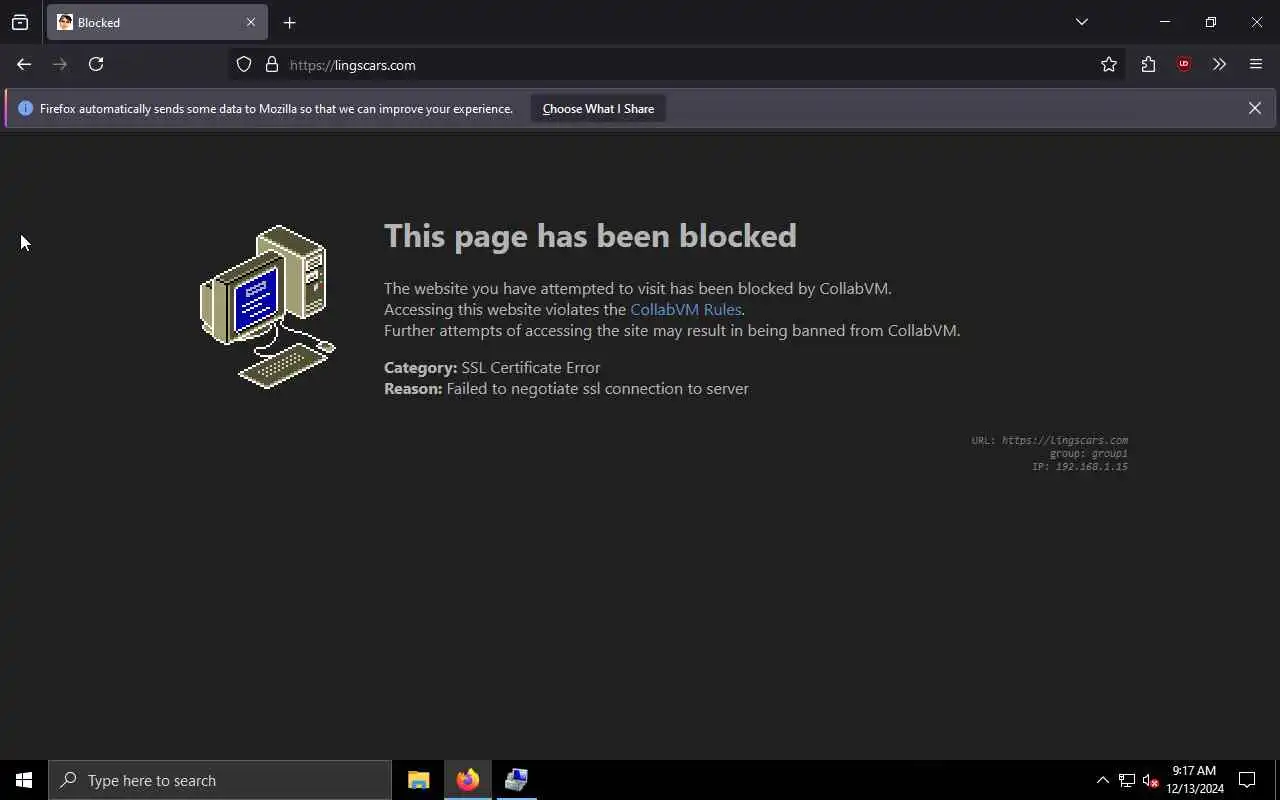Minimize the Firefox window
The width and height of the screenshot is (1280, 800).
point(1165,22)
